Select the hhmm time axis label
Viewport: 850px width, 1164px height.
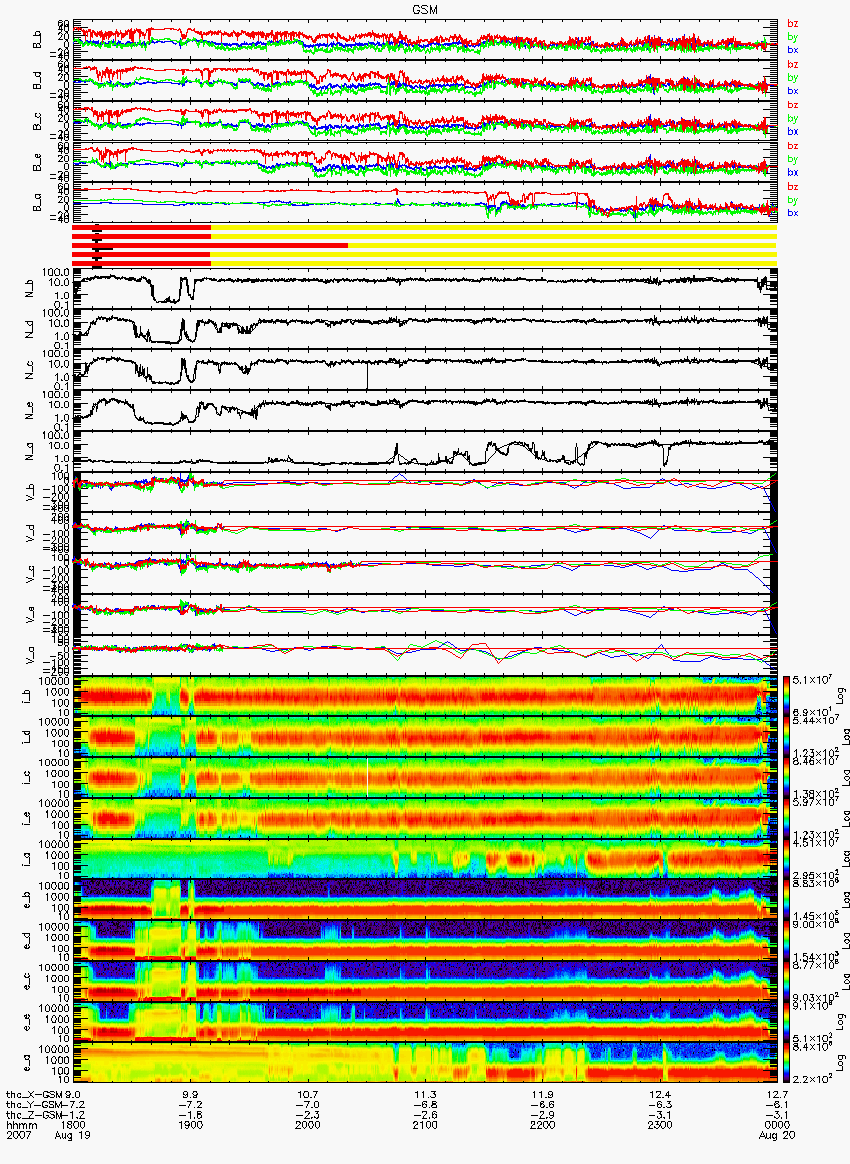coord(22,1125)
